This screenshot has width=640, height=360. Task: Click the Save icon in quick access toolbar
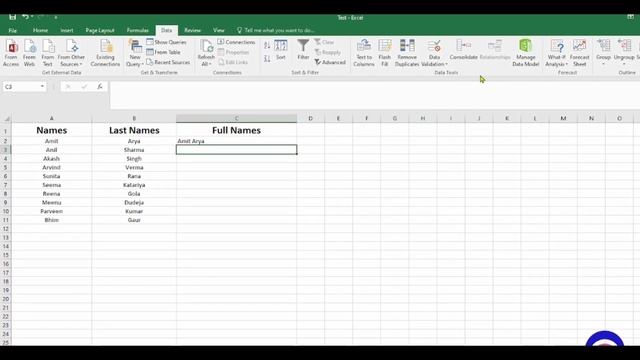13,17
